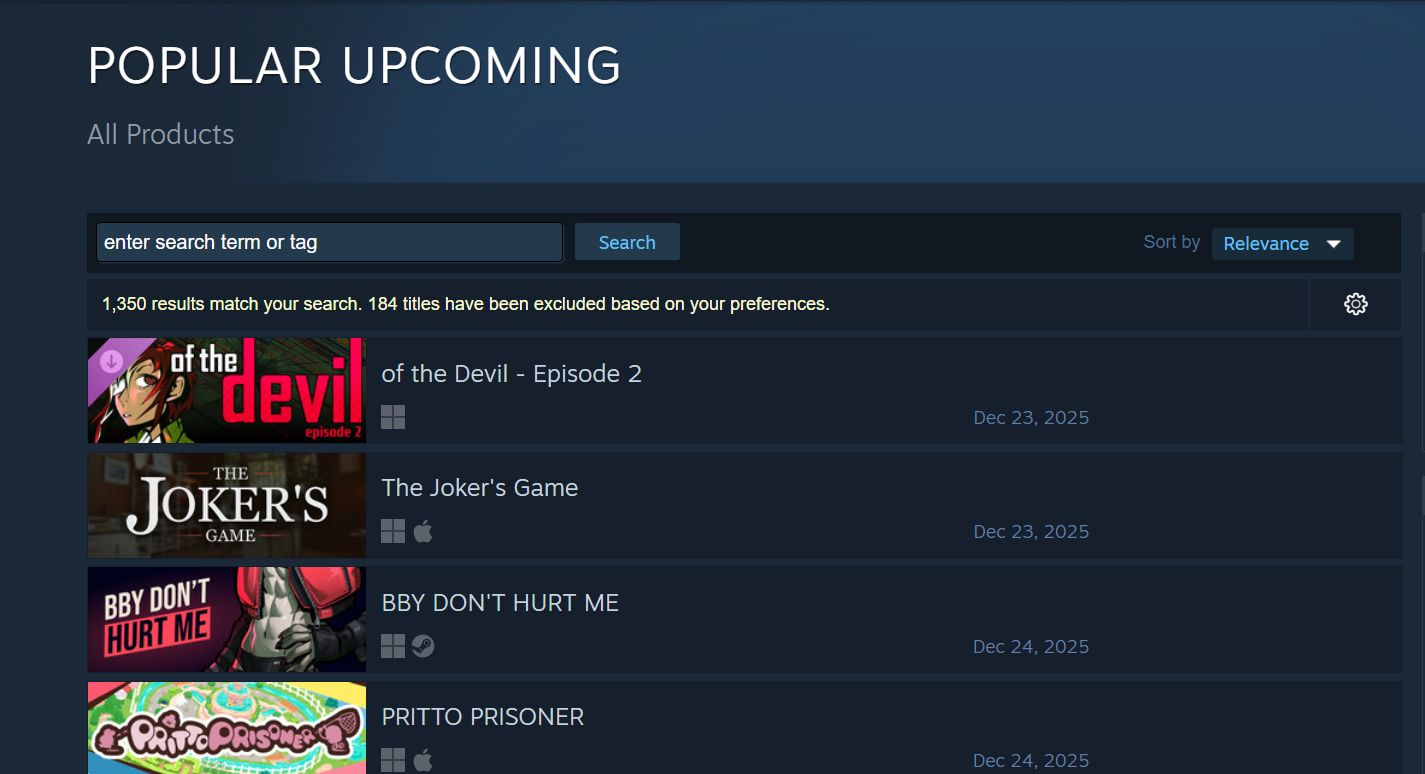
Task: Click Apple icon under The Joker's Game
Action: coord(423,532)
